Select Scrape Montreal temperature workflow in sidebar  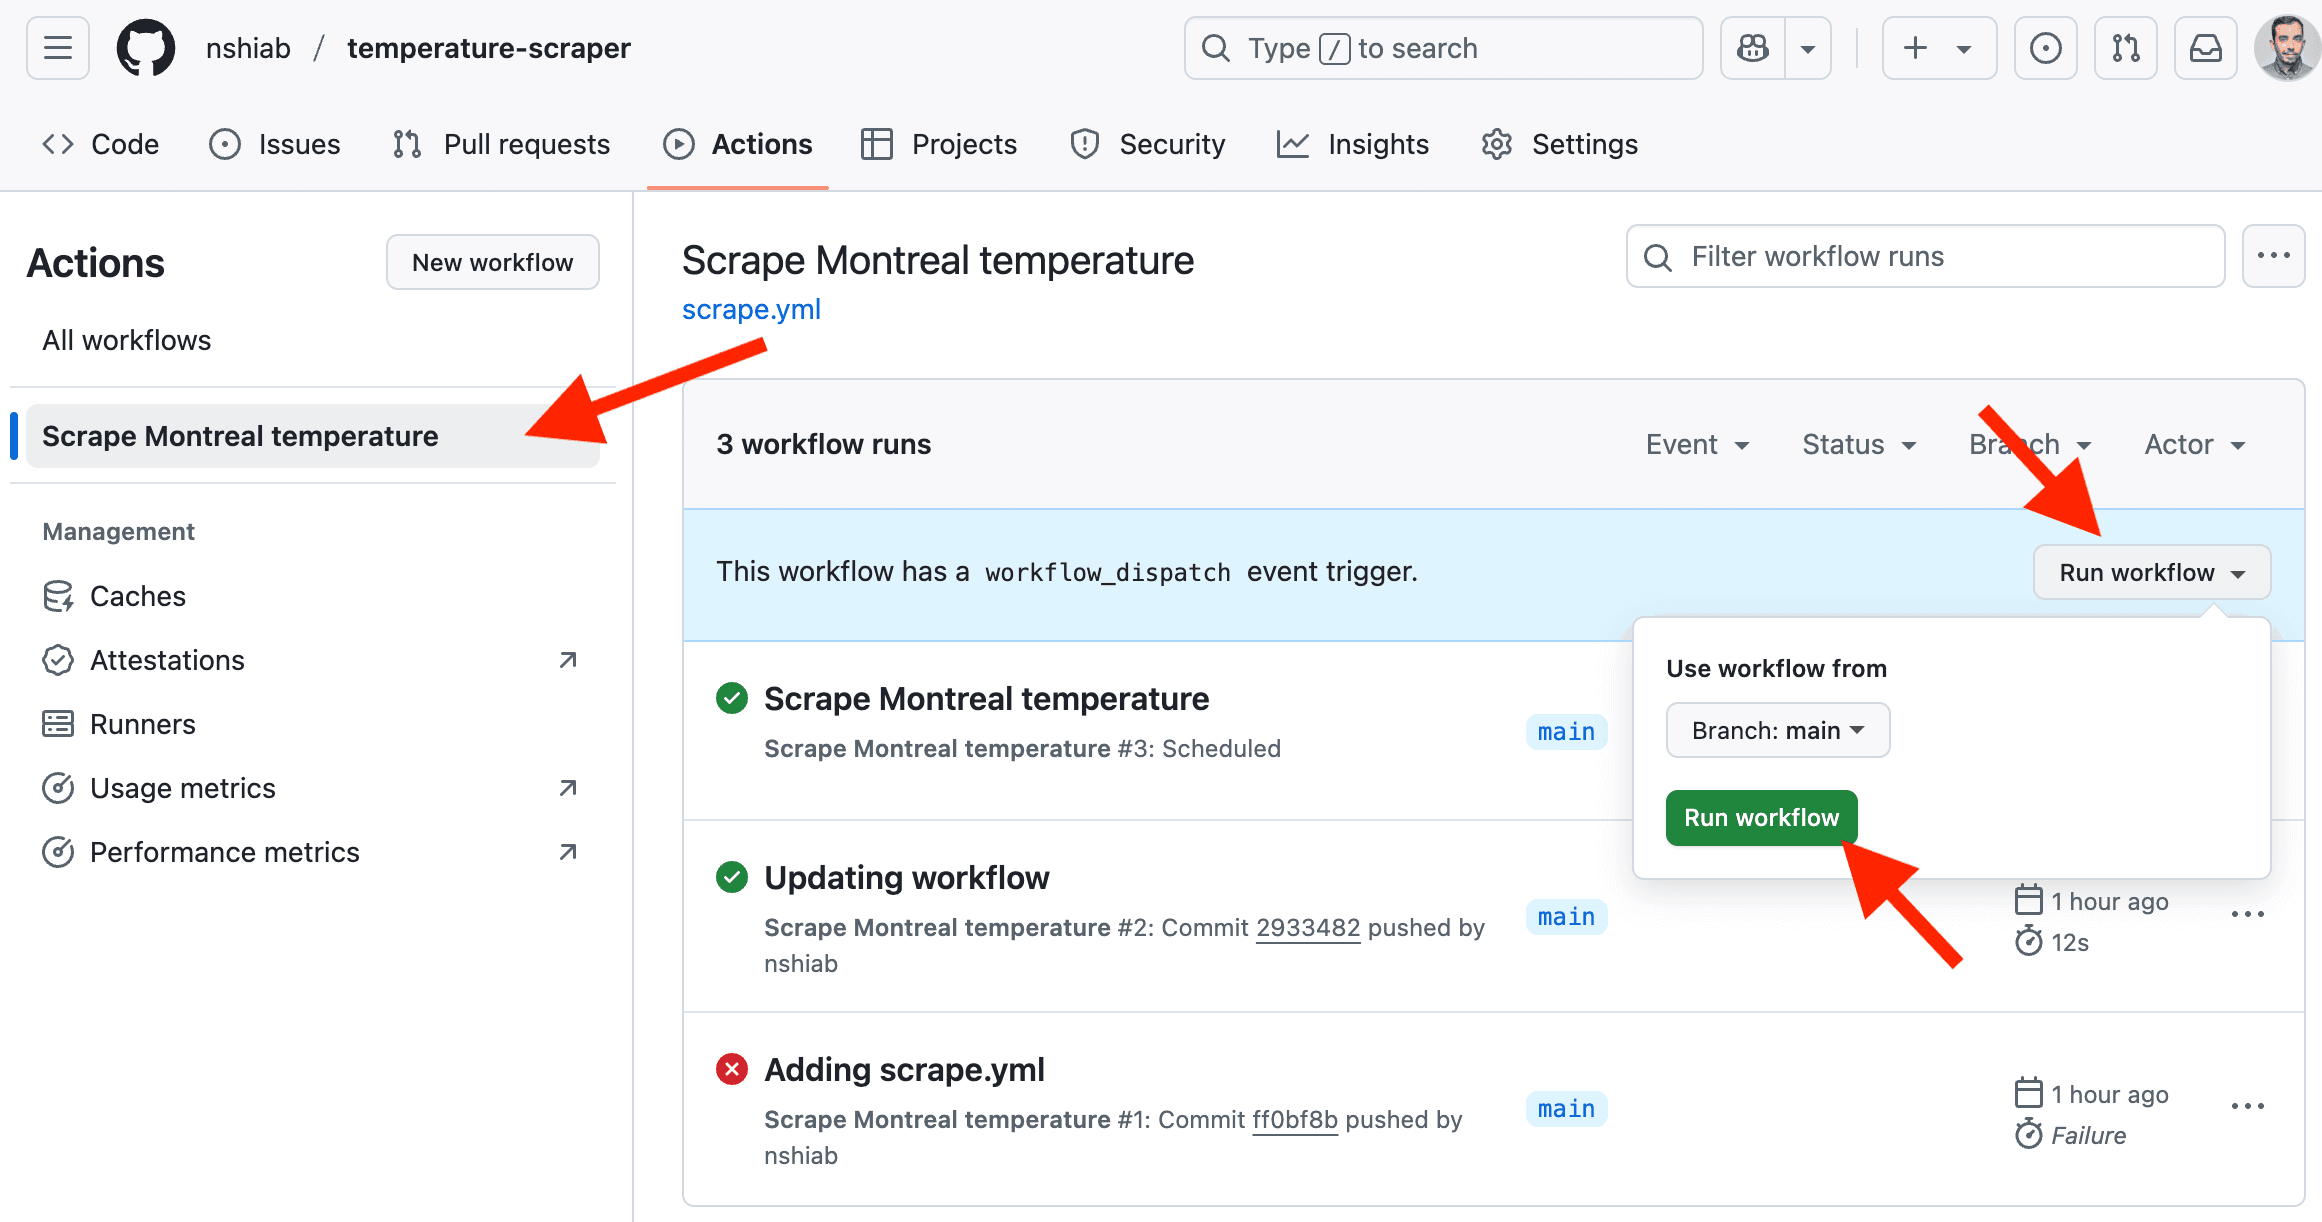313,436
